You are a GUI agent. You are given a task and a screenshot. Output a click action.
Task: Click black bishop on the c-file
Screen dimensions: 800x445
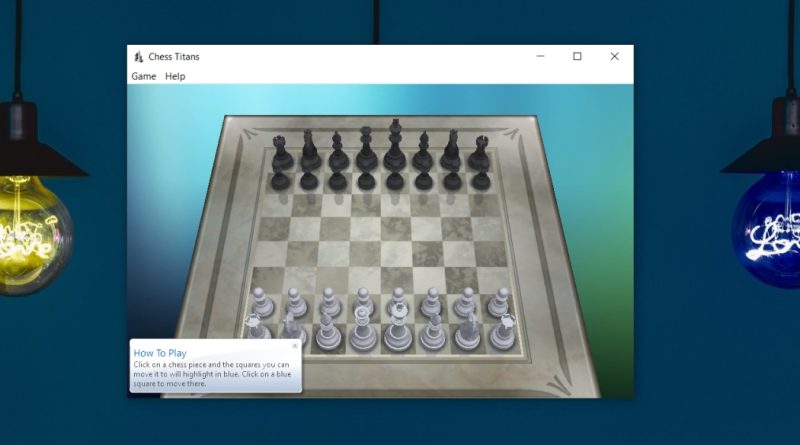(x=338, y=152)
